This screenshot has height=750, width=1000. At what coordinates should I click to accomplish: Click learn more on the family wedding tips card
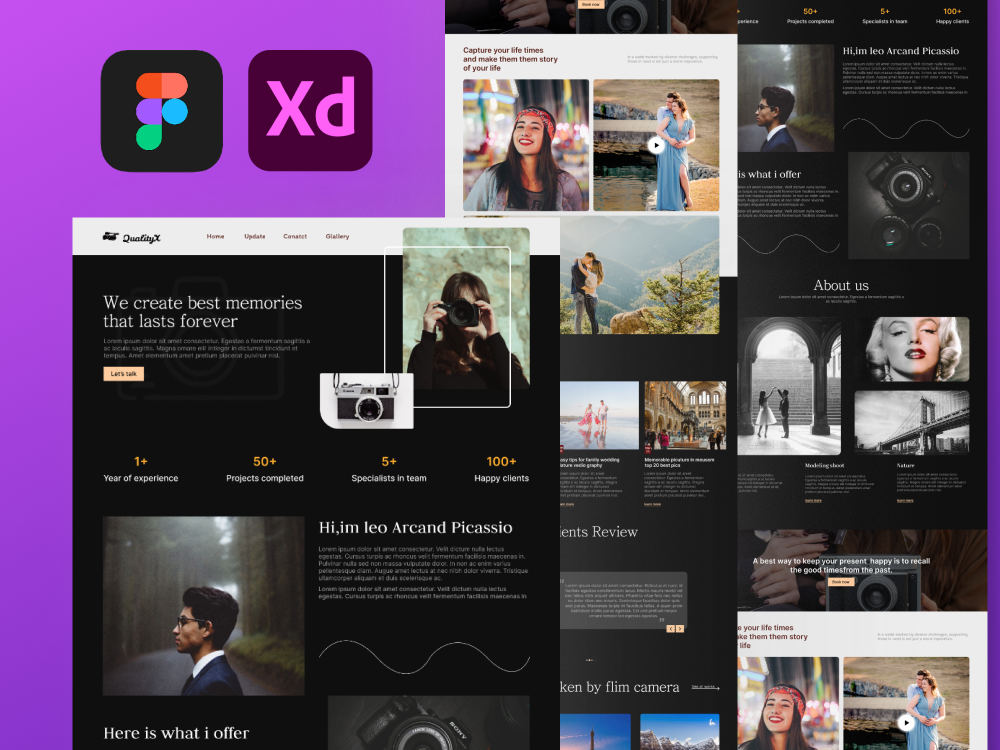pyautogui.click(x=567, y=504)
